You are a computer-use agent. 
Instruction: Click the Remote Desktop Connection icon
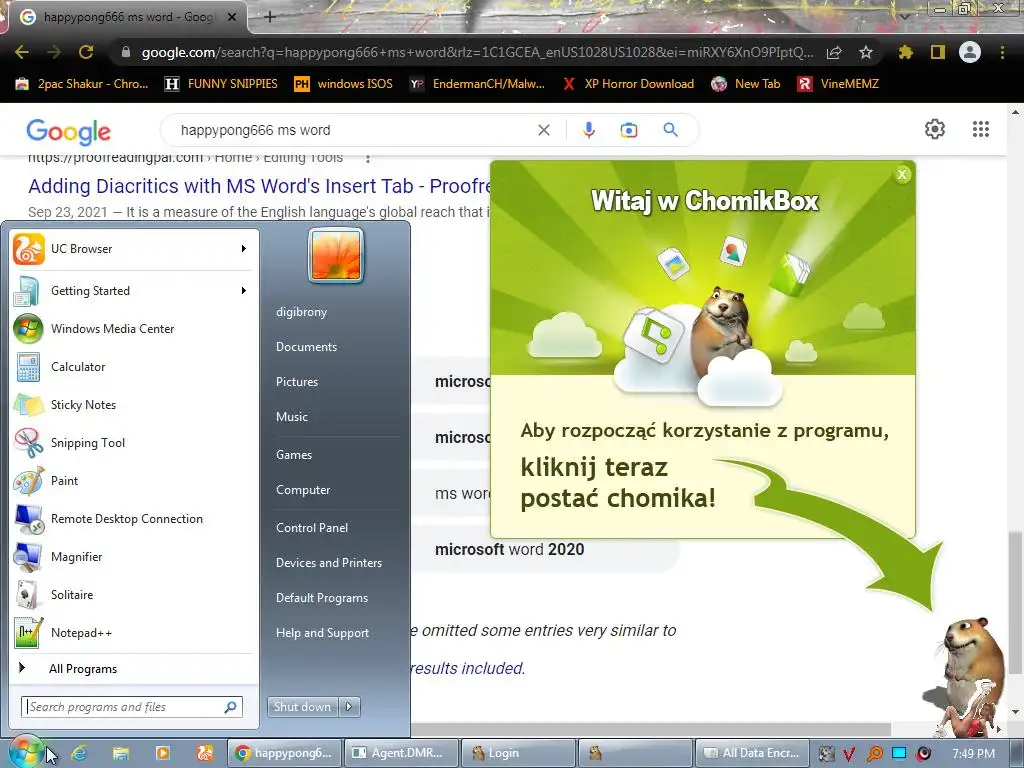click(29, 519)
